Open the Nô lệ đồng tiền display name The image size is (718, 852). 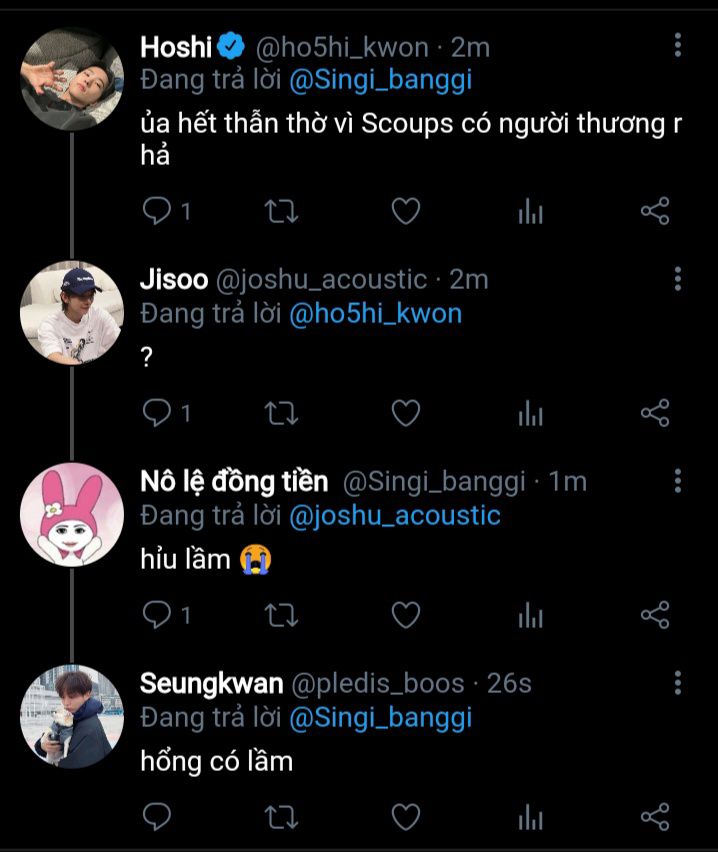[234, 482]
